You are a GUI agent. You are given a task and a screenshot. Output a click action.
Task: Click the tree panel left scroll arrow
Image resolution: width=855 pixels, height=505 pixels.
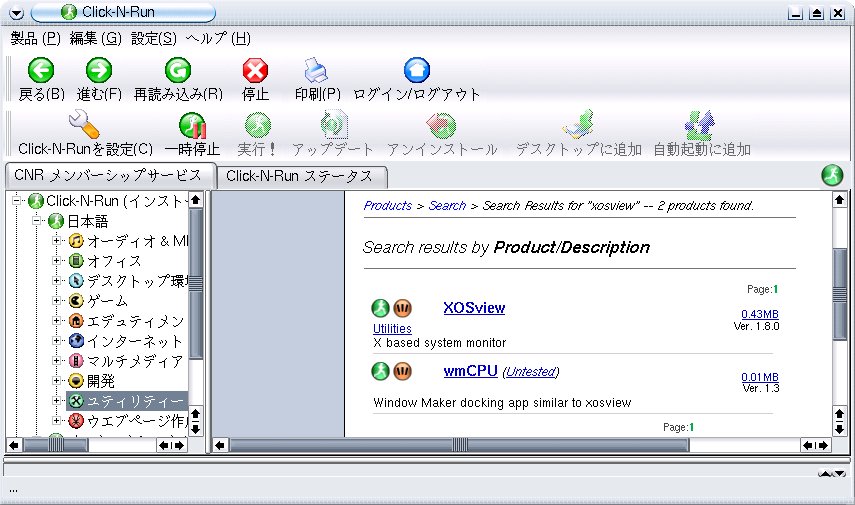coord(14,446)
